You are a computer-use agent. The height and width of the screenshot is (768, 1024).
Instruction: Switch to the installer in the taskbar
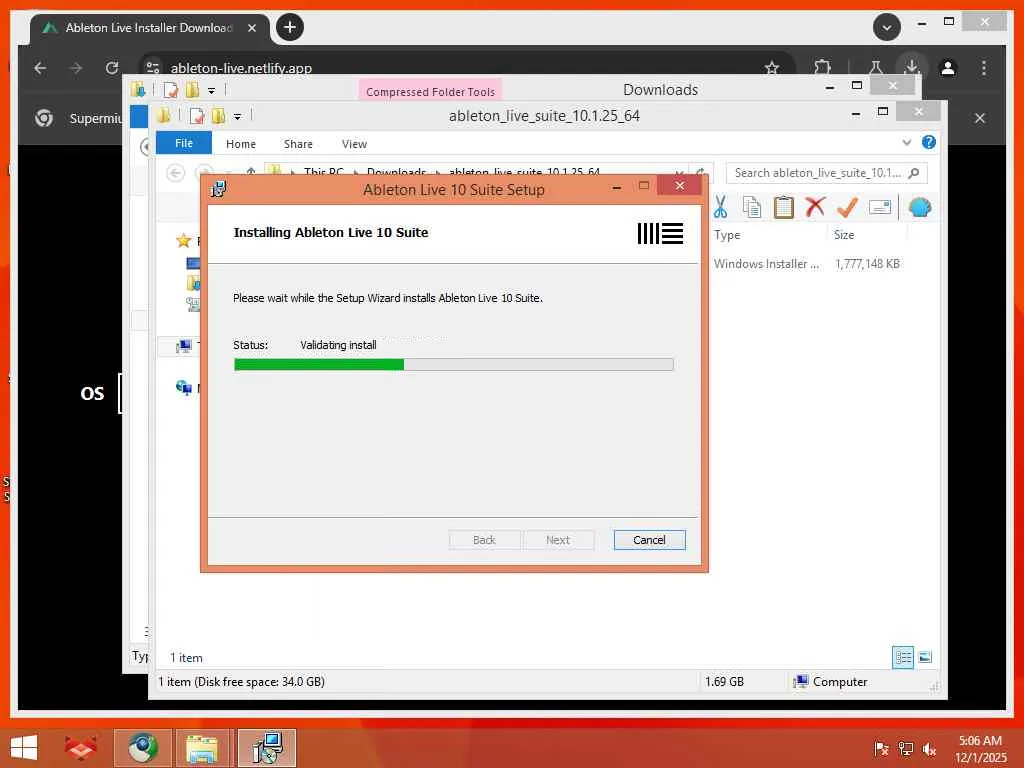(x=267, y=748)
